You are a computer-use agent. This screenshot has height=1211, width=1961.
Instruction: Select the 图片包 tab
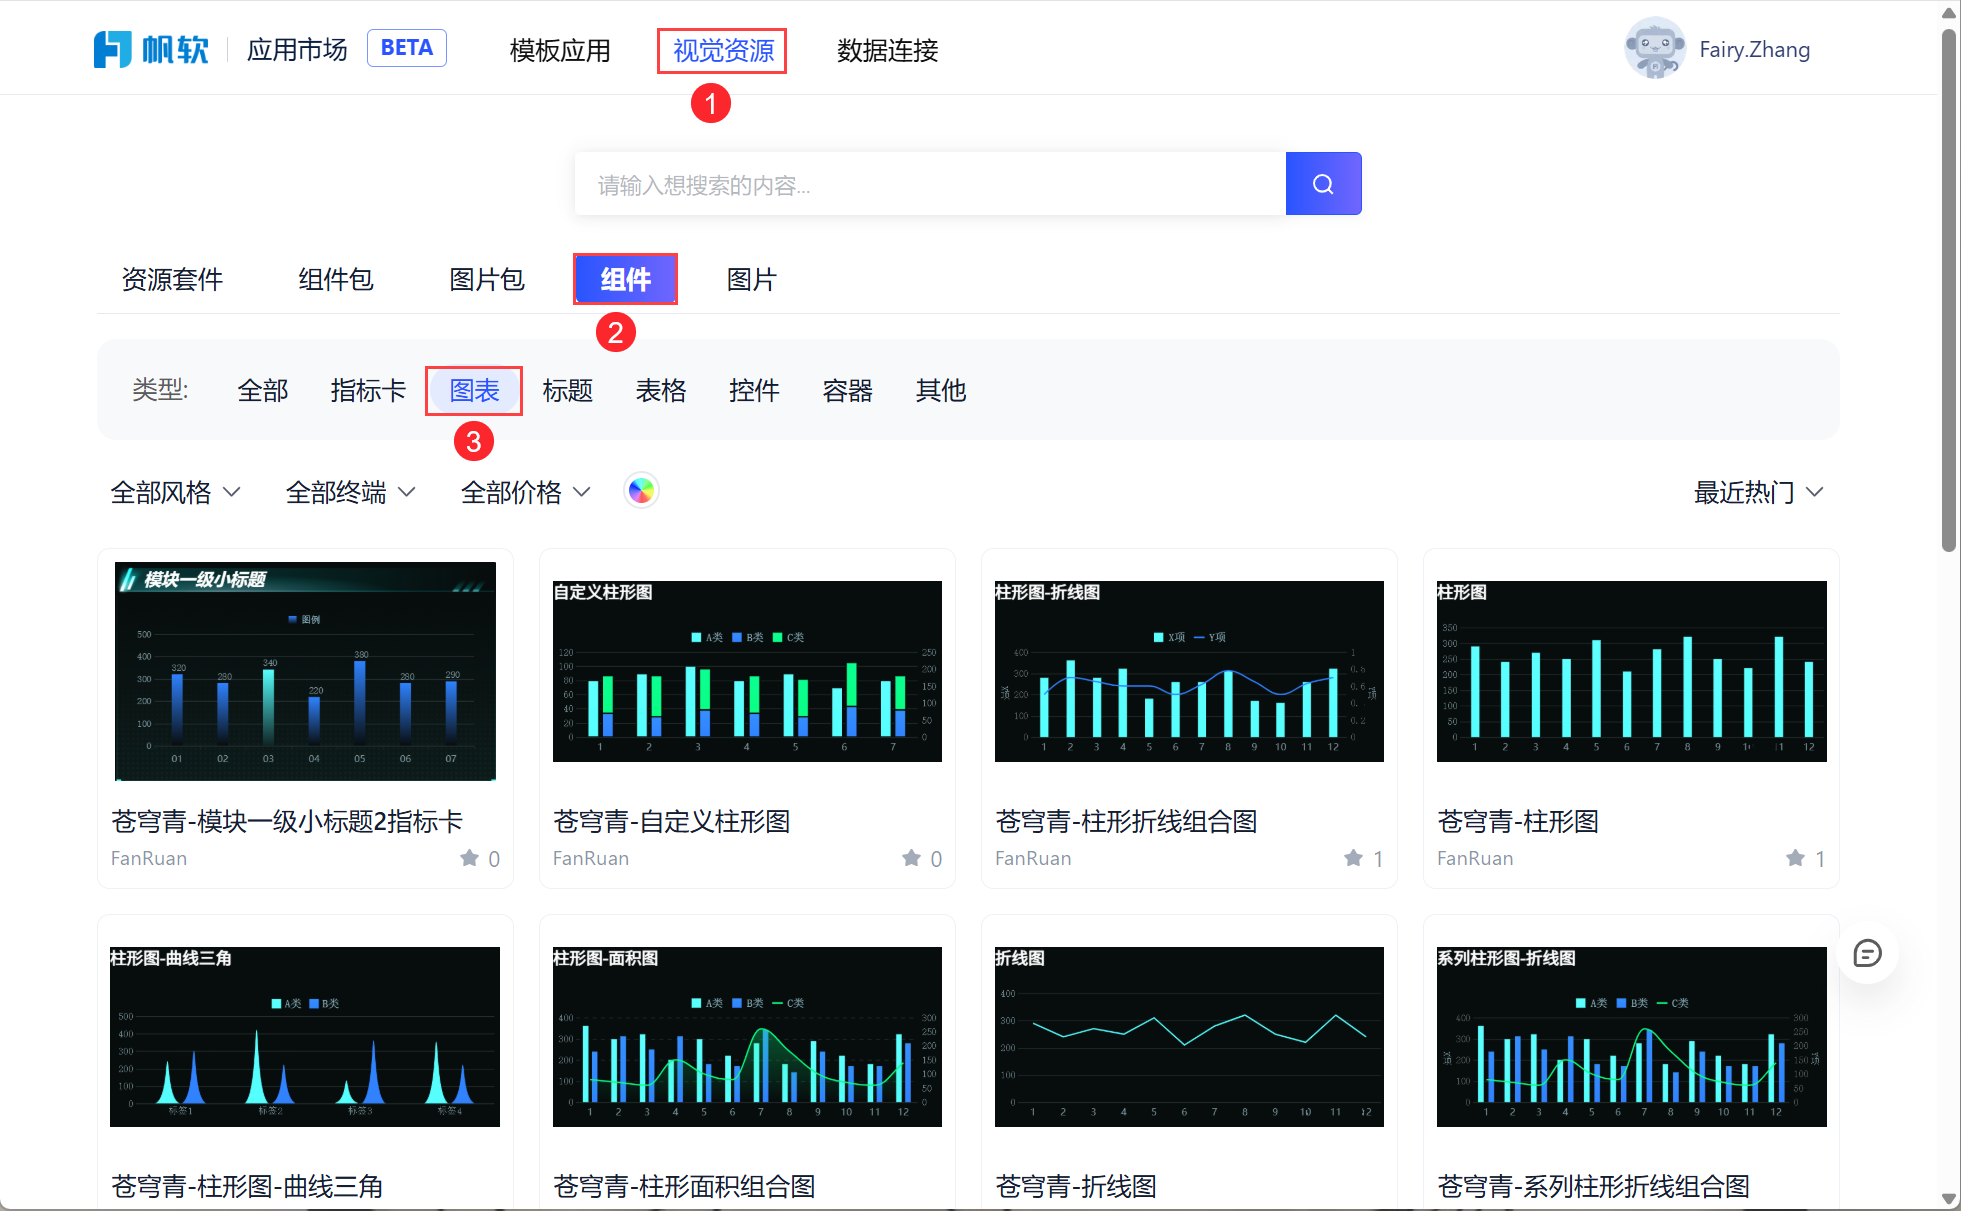click(x=486, y=279)
